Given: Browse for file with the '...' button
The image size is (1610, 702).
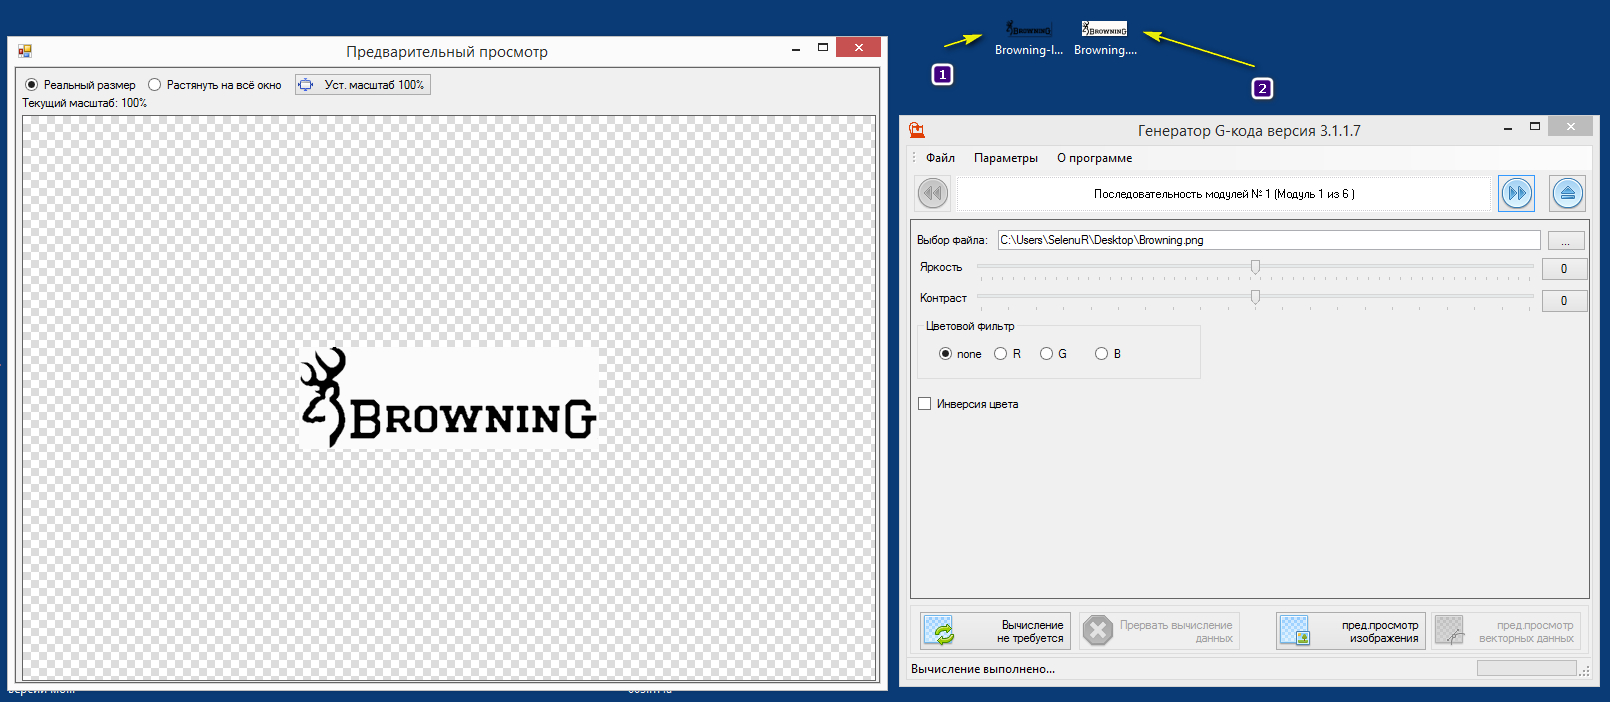Looking at the screenshot, I should point(1566,241).
